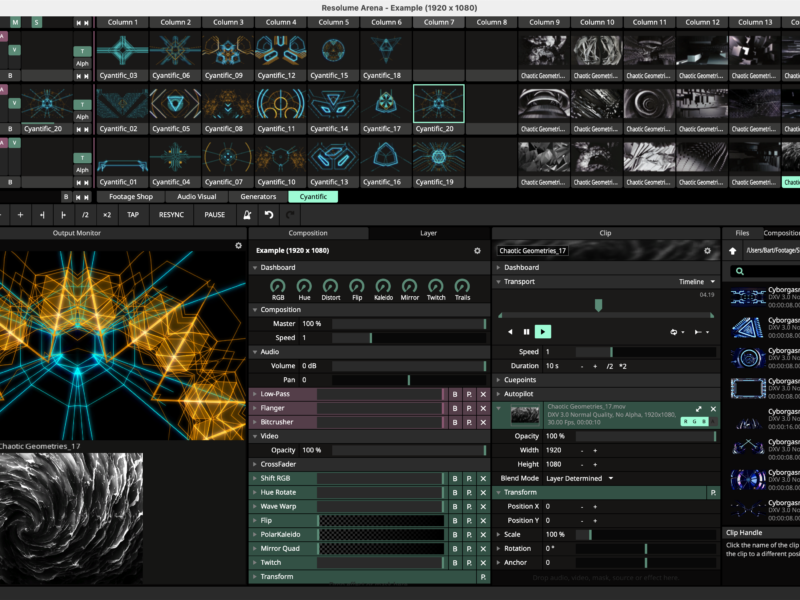800x600 pixels.
Task: Open the Timeline dropdown in Transport
Action: click(696, 282)
